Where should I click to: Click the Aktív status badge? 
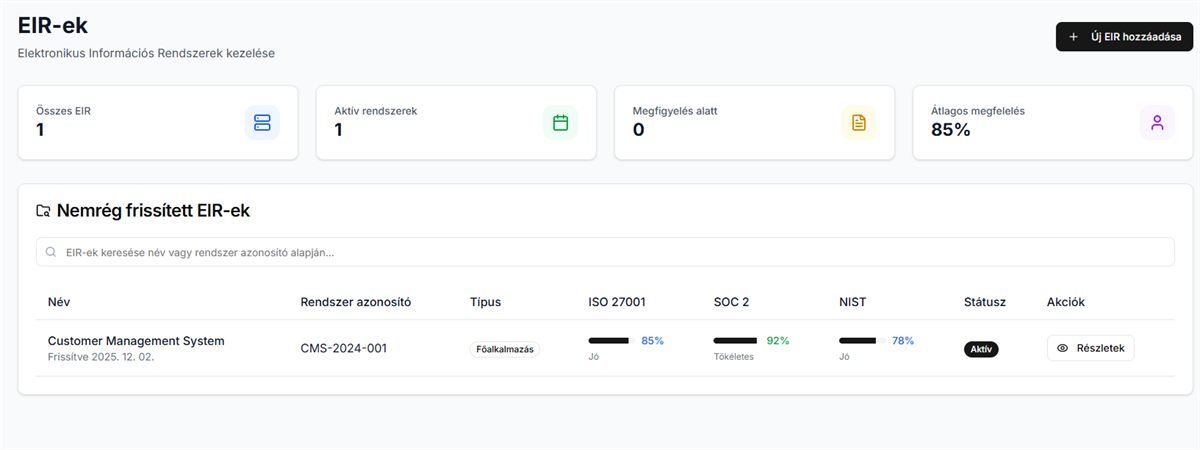[981, 349]
